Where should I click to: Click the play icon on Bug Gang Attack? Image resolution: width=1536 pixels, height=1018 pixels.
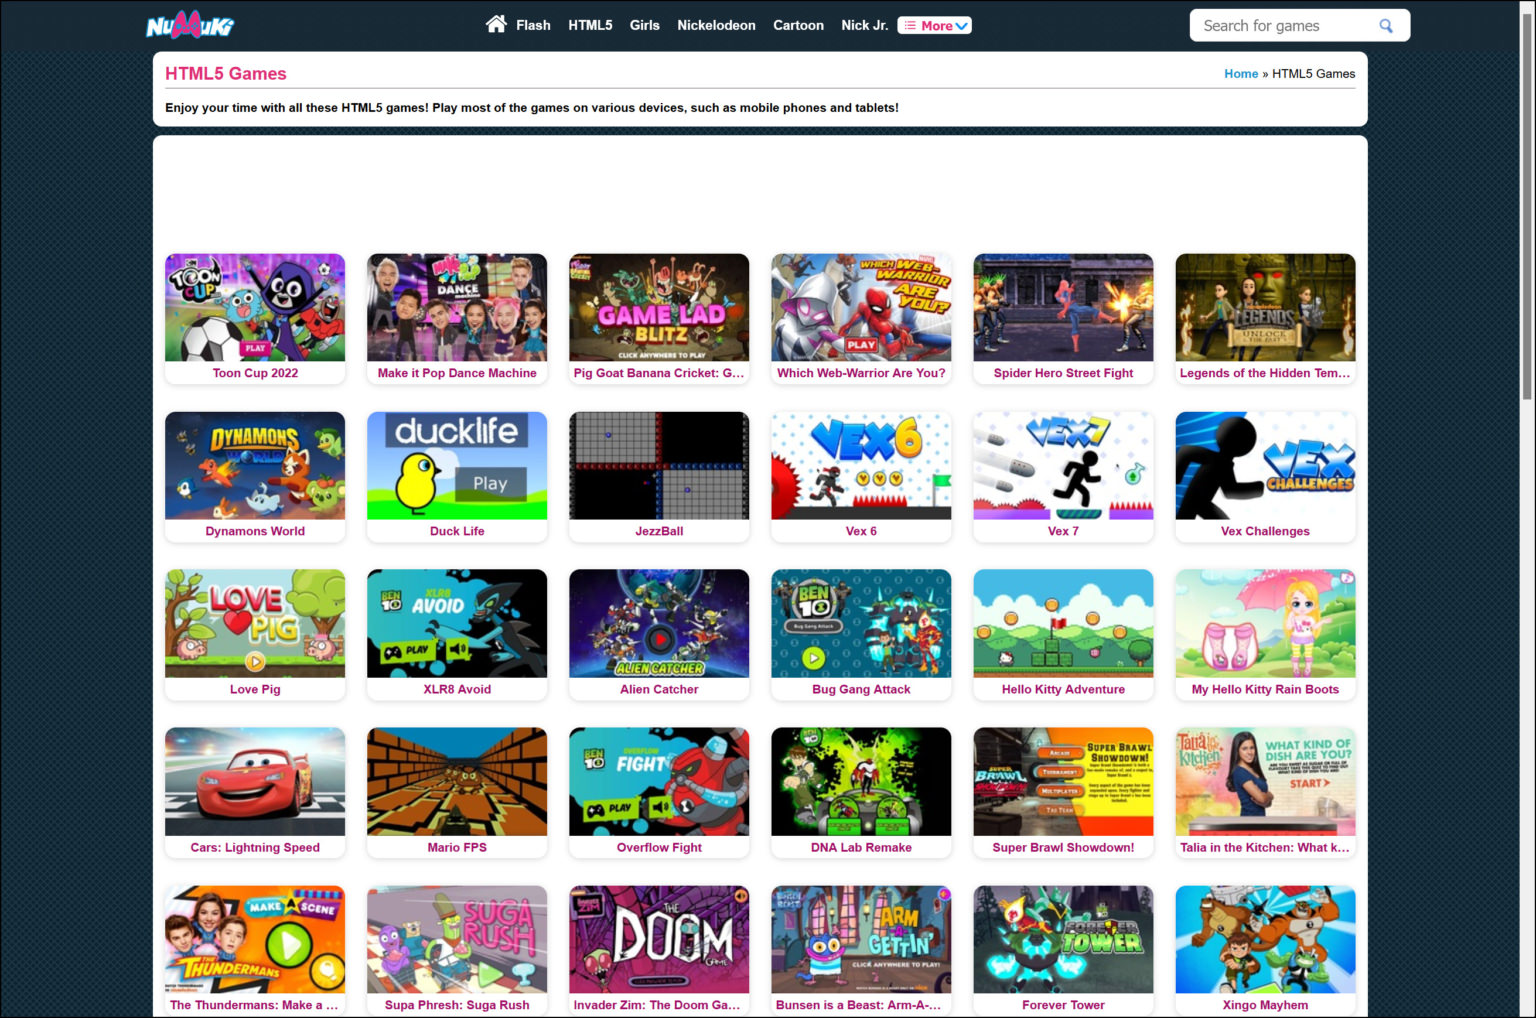(812, 659)
